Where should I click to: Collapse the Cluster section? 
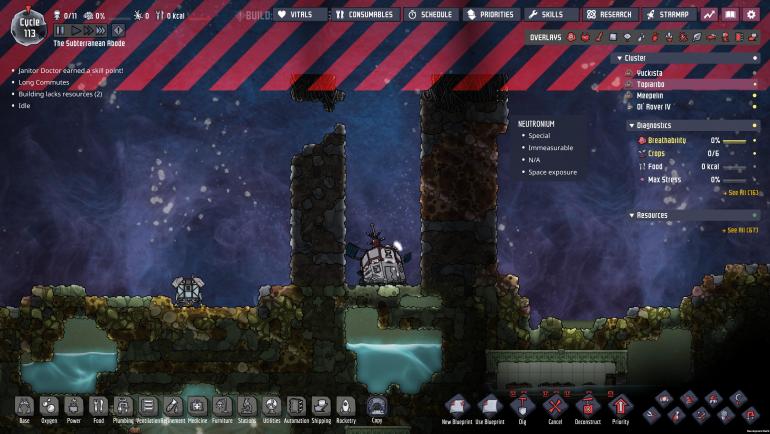pyautogui.click(x=619, y=58)
